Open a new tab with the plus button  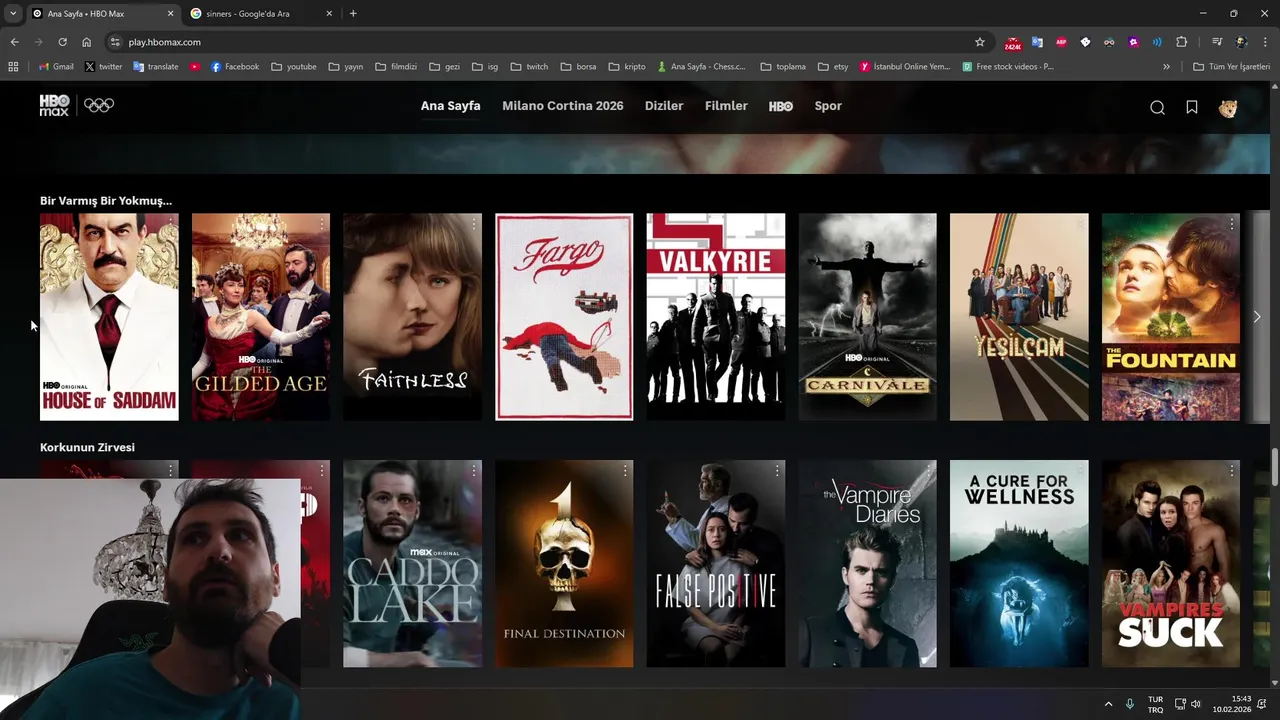[x=353, y=14]
